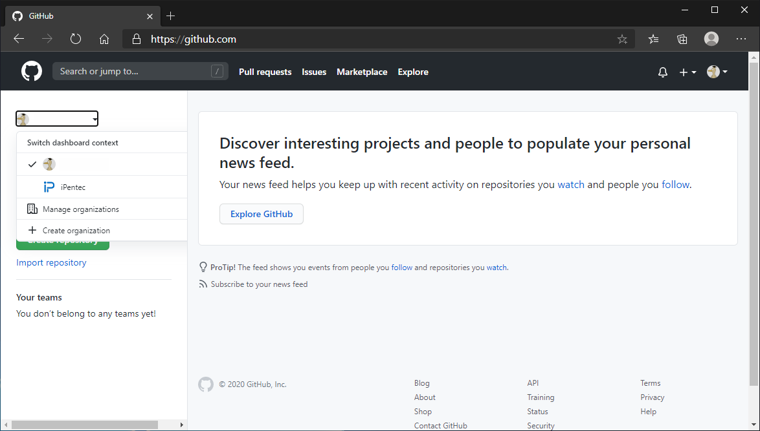760x431 pixels.
Task: Maximize the browser window
Action: pos(714,10)
